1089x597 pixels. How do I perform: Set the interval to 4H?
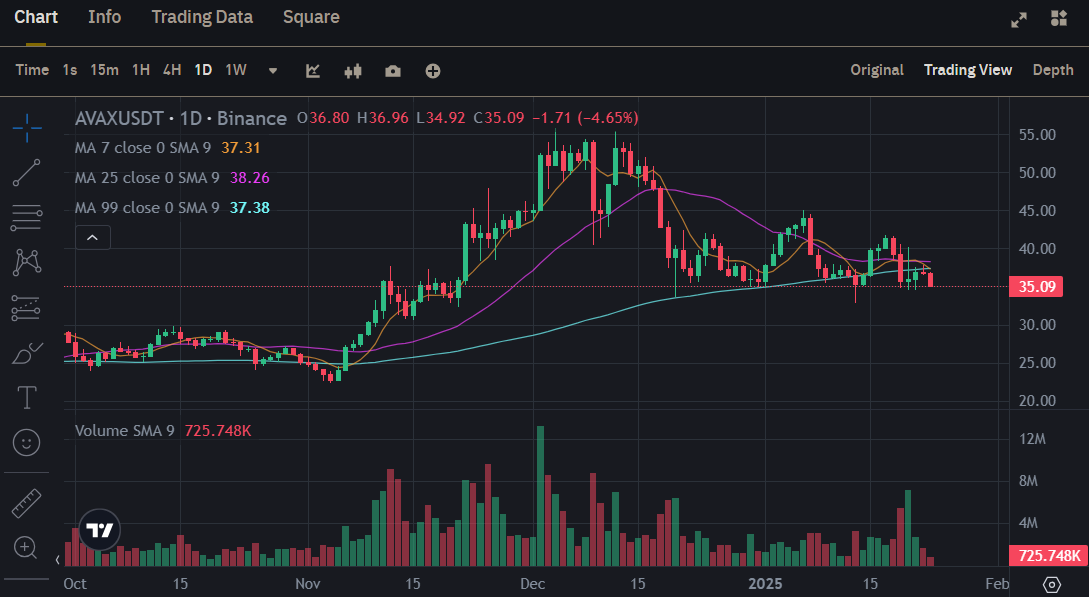[x=172, y=70]
